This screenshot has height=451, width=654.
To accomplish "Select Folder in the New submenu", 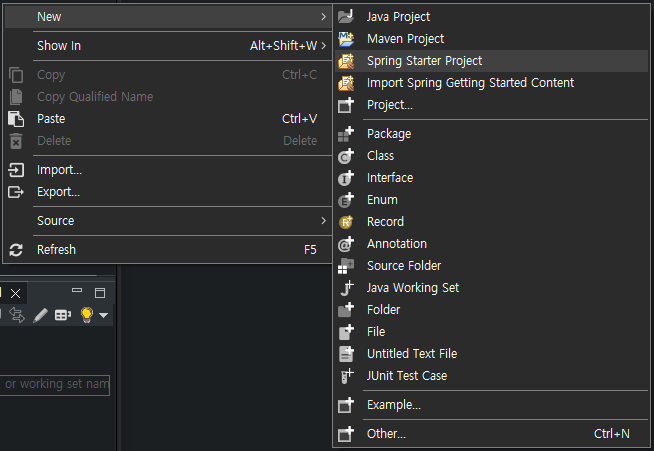I will click(491, 310).
